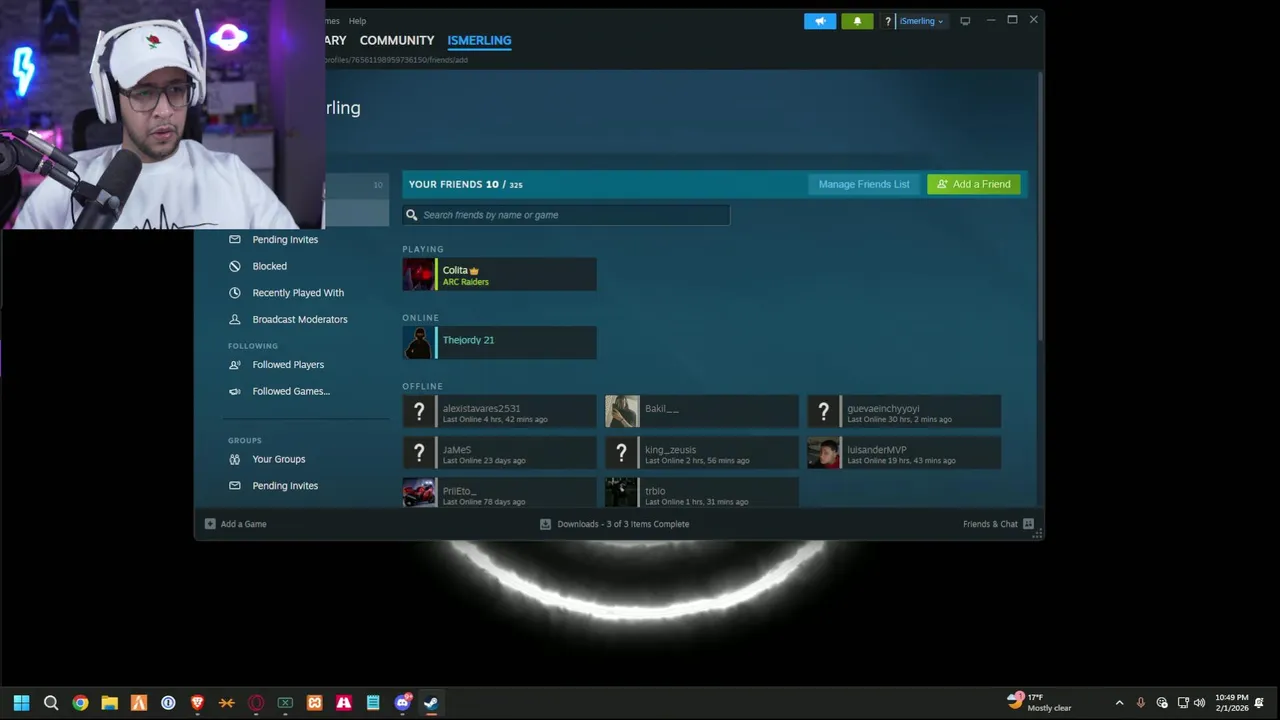This screenshot has height=720, width=1280.
Task: Open PriiEto_ offline friend card
Action: 500,493
